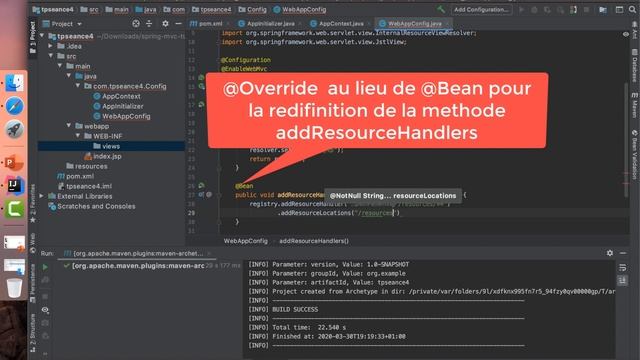Click the IntelliJ IDEA dock icon
640x360 pixels.
tap(14, 186)
